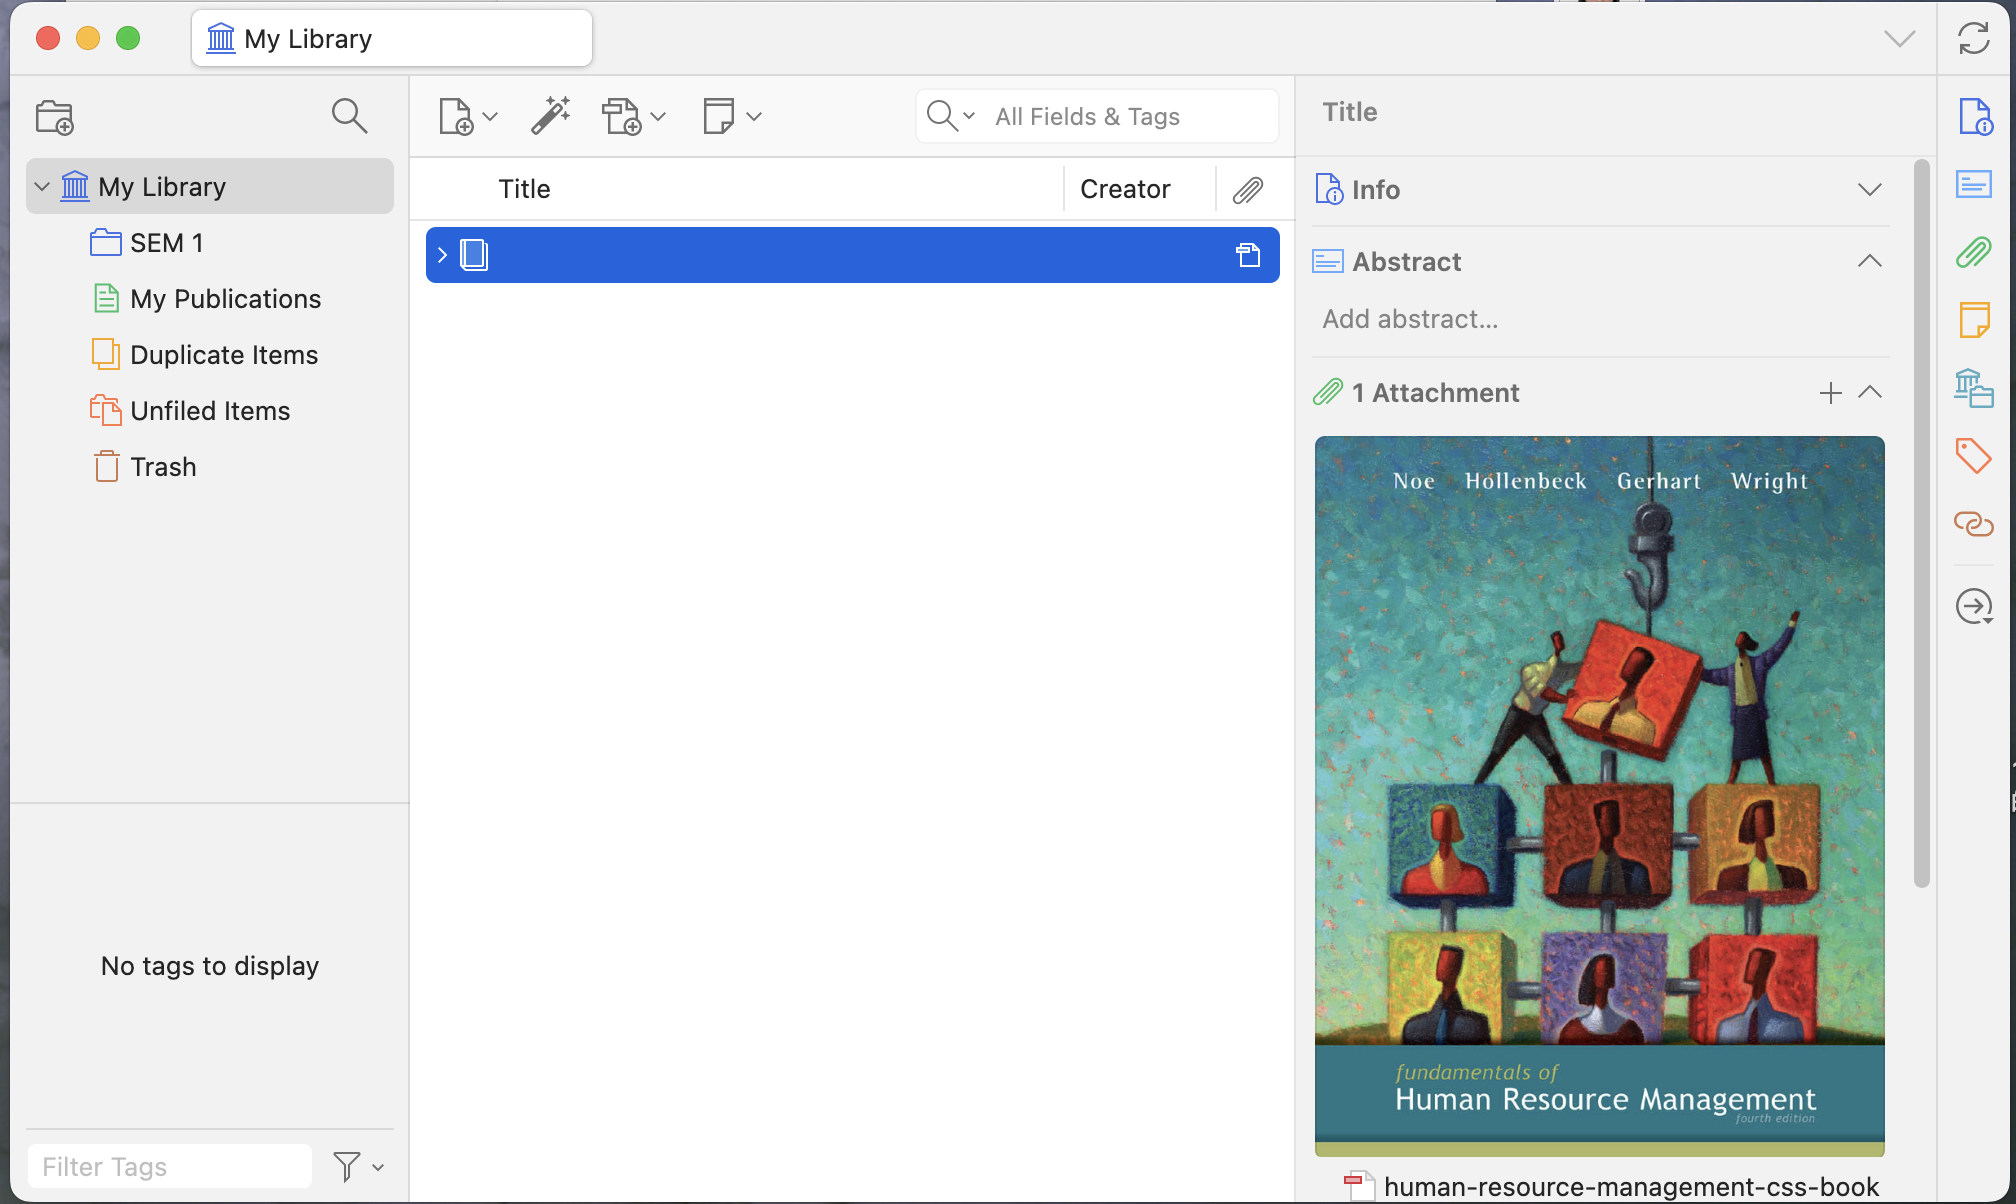Viewport: 2016px width, 1204px height.
Task: Expand the selected book item row
Action: click(x=442, y=255)
